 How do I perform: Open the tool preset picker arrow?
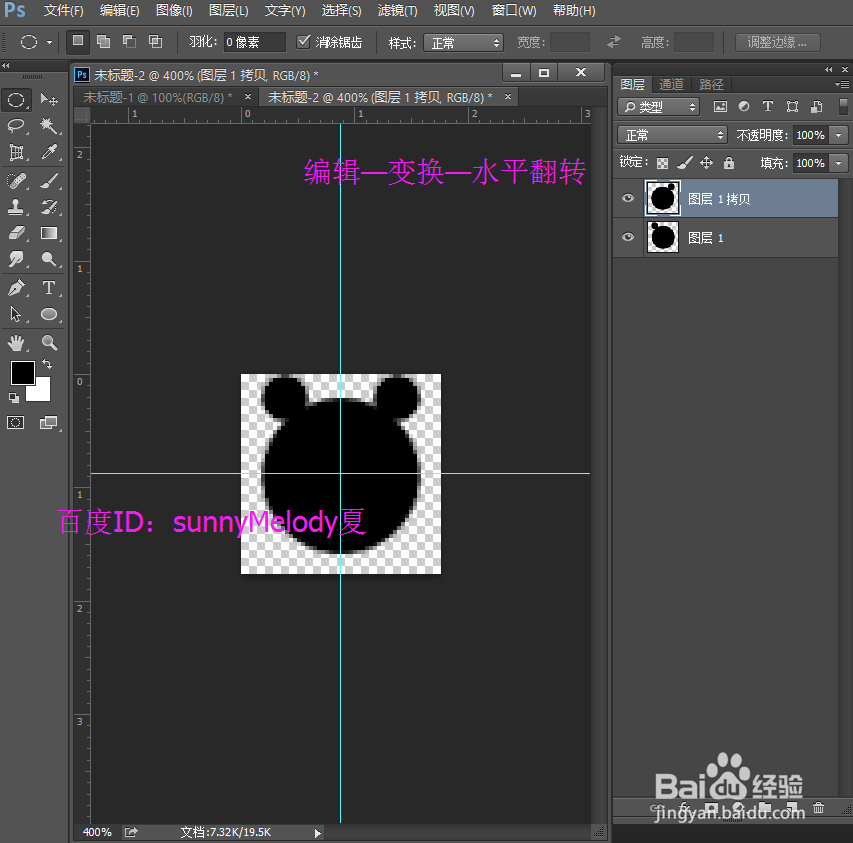[50, 42]
